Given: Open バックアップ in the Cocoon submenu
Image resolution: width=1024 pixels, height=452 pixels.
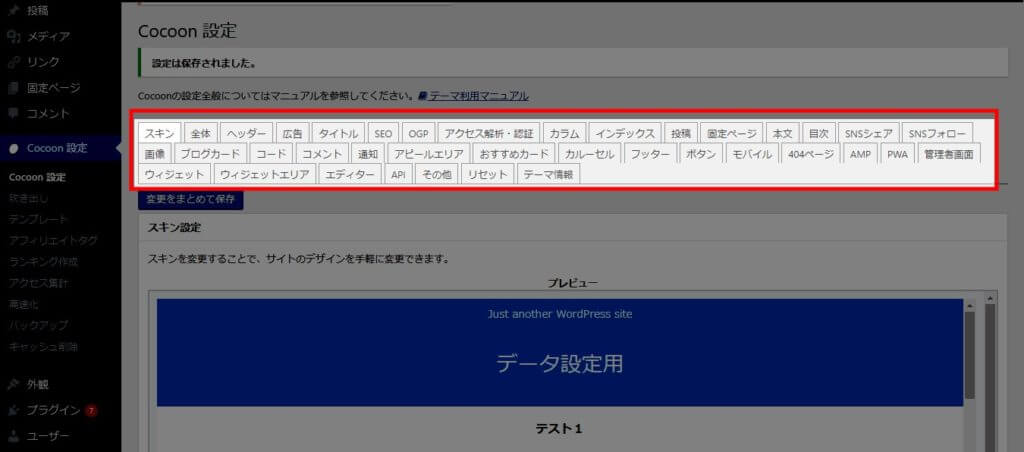Looking at the screenshot, I should (x=38, y=325).
